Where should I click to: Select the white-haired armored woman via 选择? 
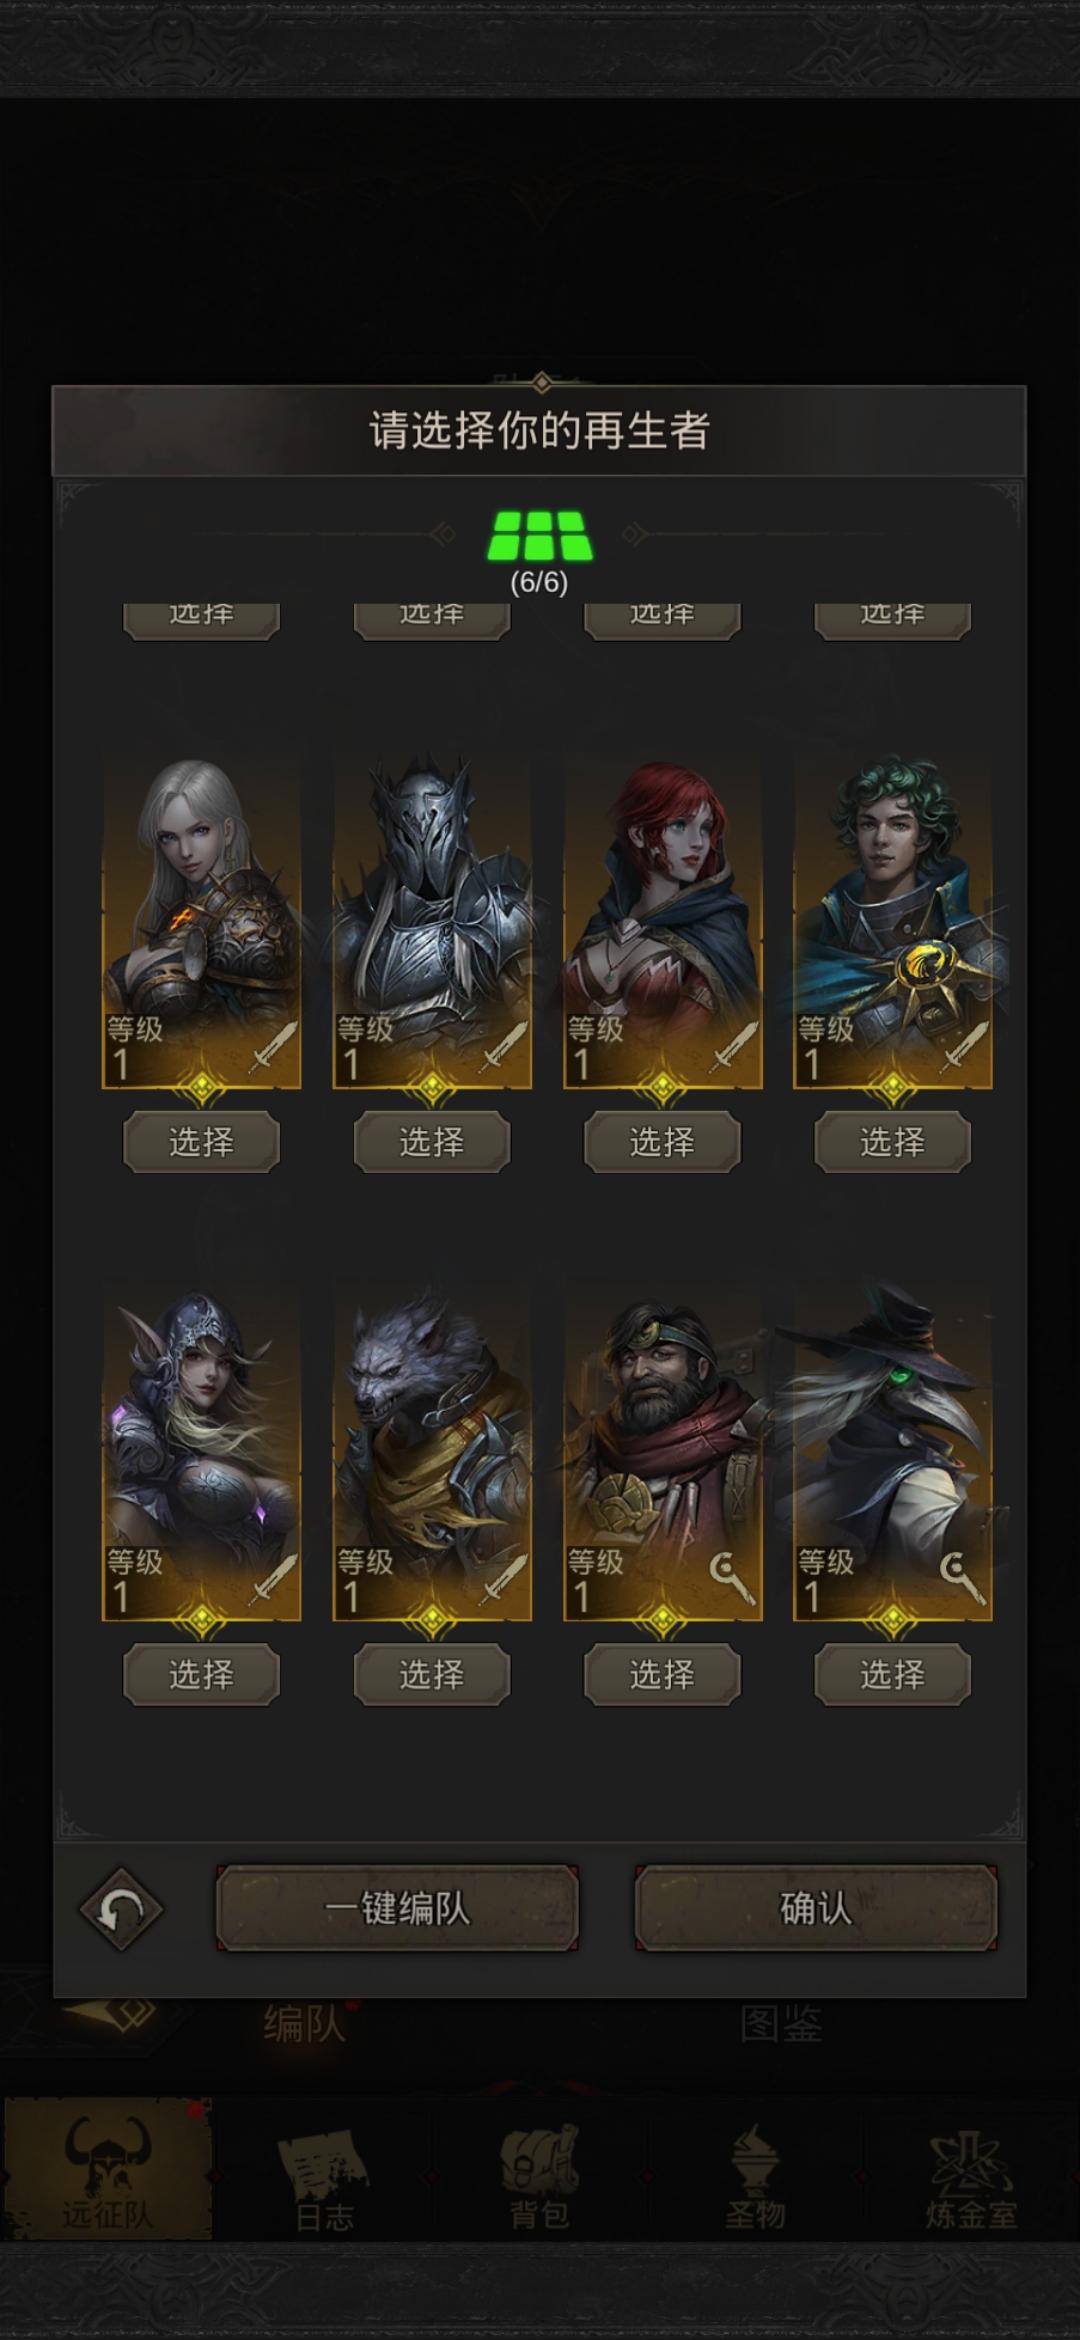201,1141
